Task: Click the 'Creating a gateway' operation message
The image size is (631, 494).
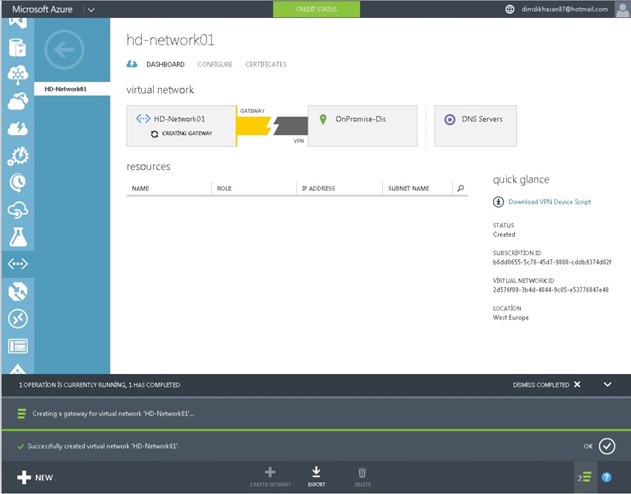Action: 113,414
